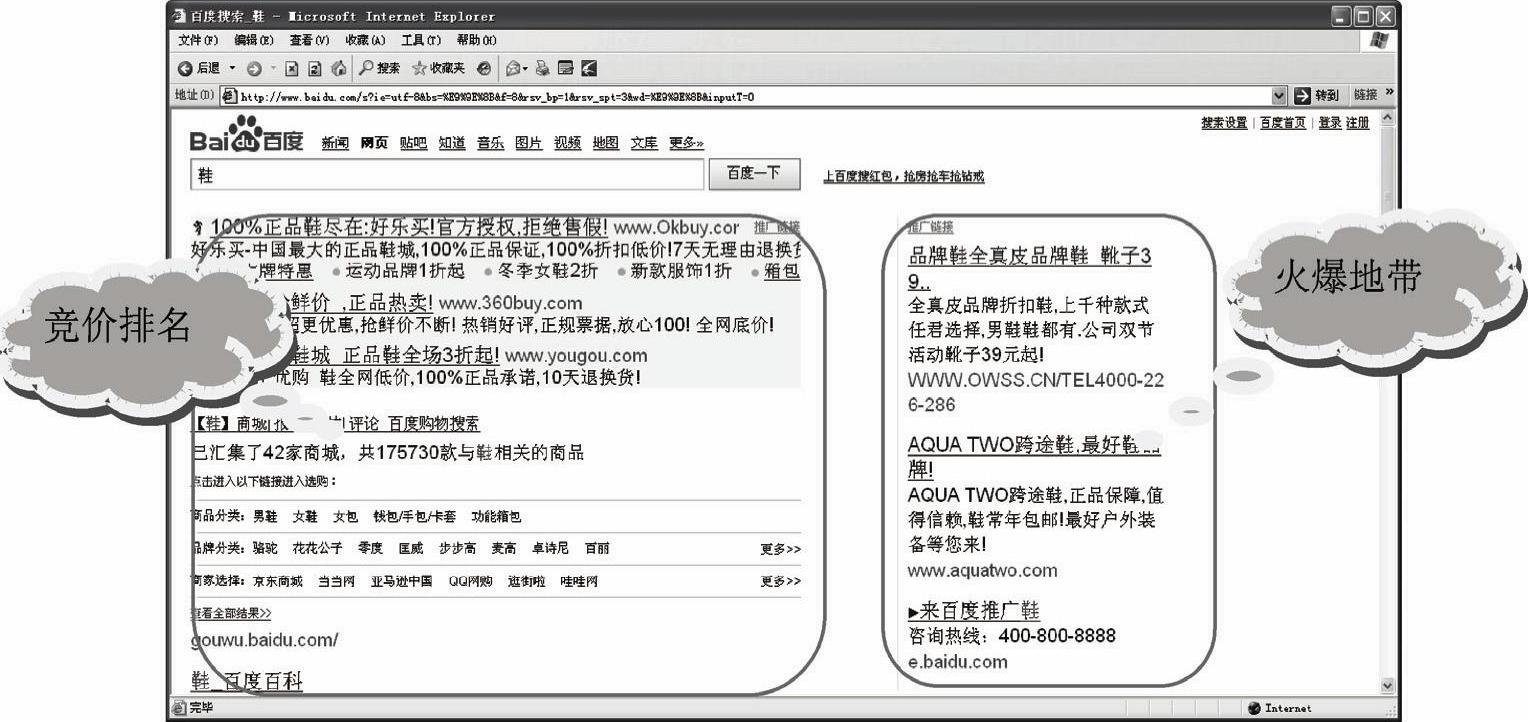Open the Search (搜索) toolbar button

(380, 68)
